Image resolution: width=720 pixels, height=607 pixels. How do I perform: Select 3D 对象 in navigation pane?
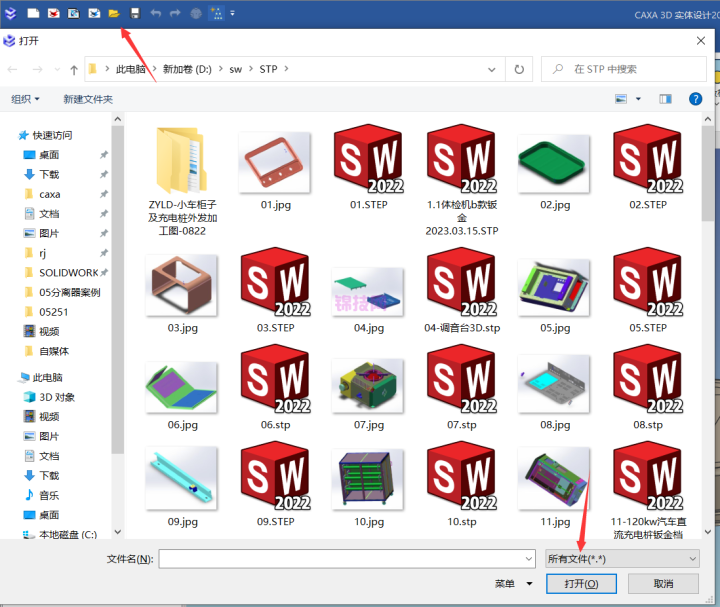click(x=56, y=397)
